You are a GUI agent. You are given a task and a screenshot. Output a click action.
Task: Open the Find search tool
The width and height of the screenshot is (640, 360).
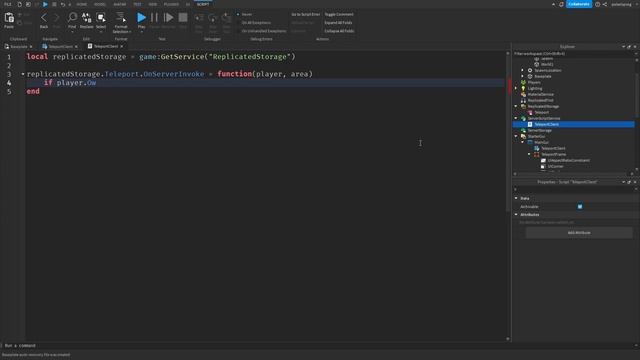(72, 18)
